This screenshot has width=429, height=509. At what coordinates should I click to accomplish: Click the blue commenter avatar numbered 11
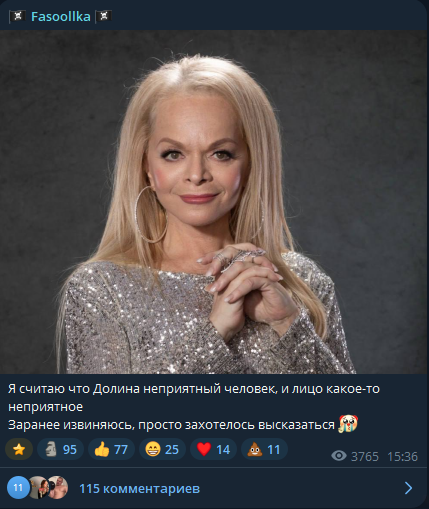pos(18,488)
